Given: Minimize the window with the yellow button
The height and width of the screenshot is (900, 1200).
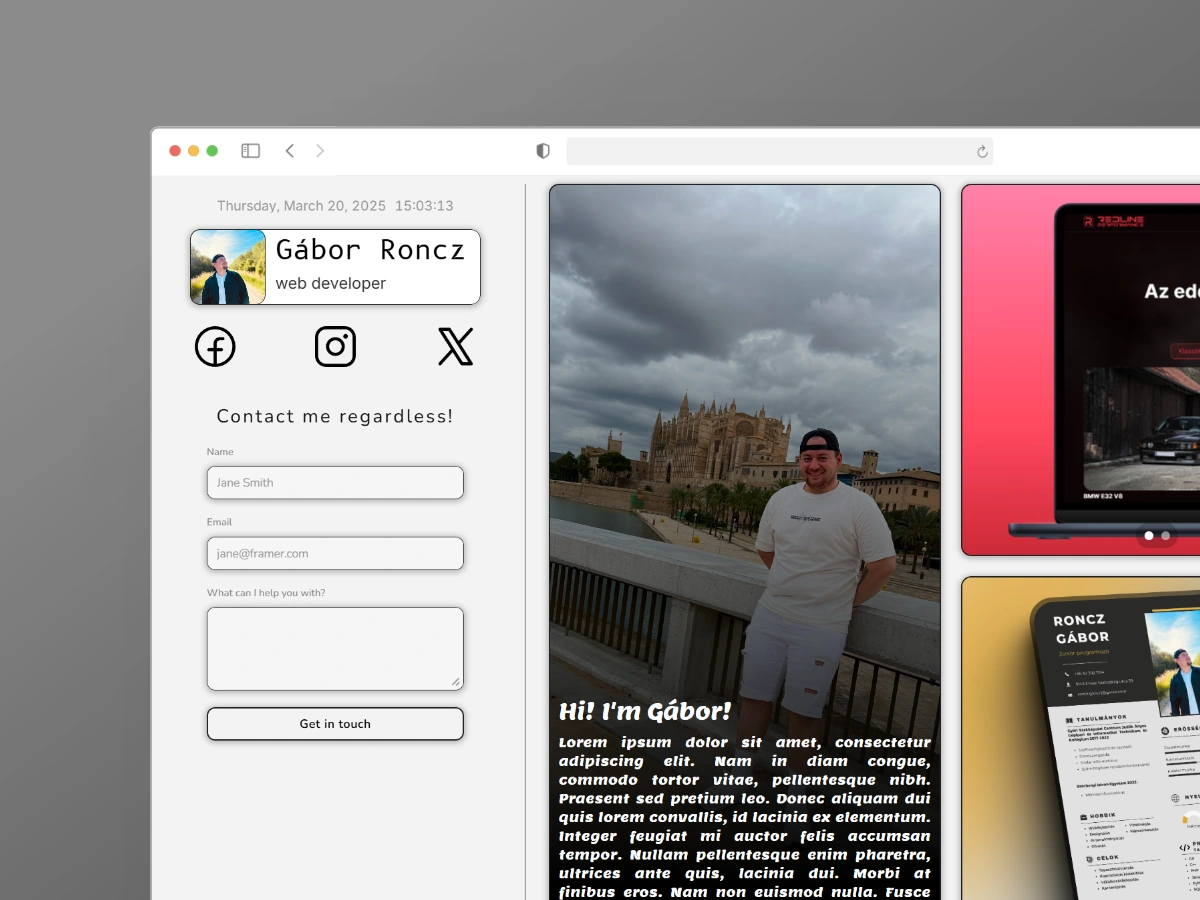Looking at the screenshot, I should 194,151.
